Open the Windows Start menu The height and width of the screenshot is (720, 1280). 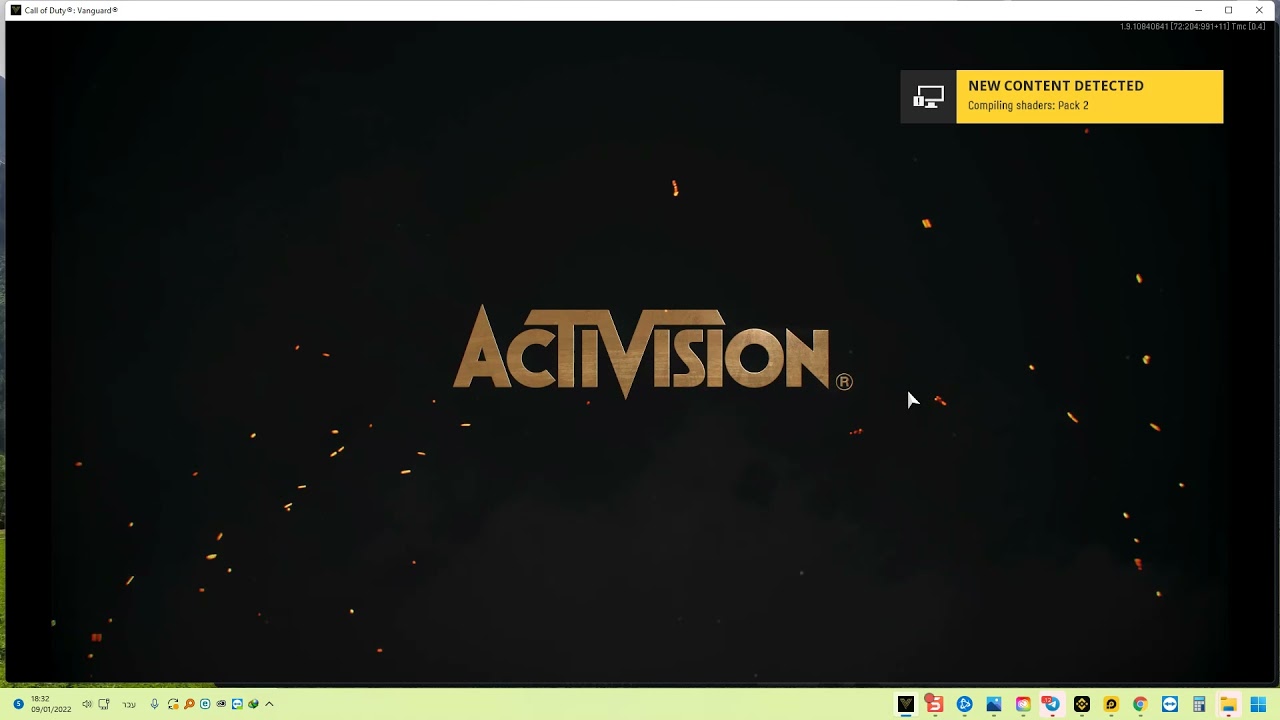point(1258,704)
